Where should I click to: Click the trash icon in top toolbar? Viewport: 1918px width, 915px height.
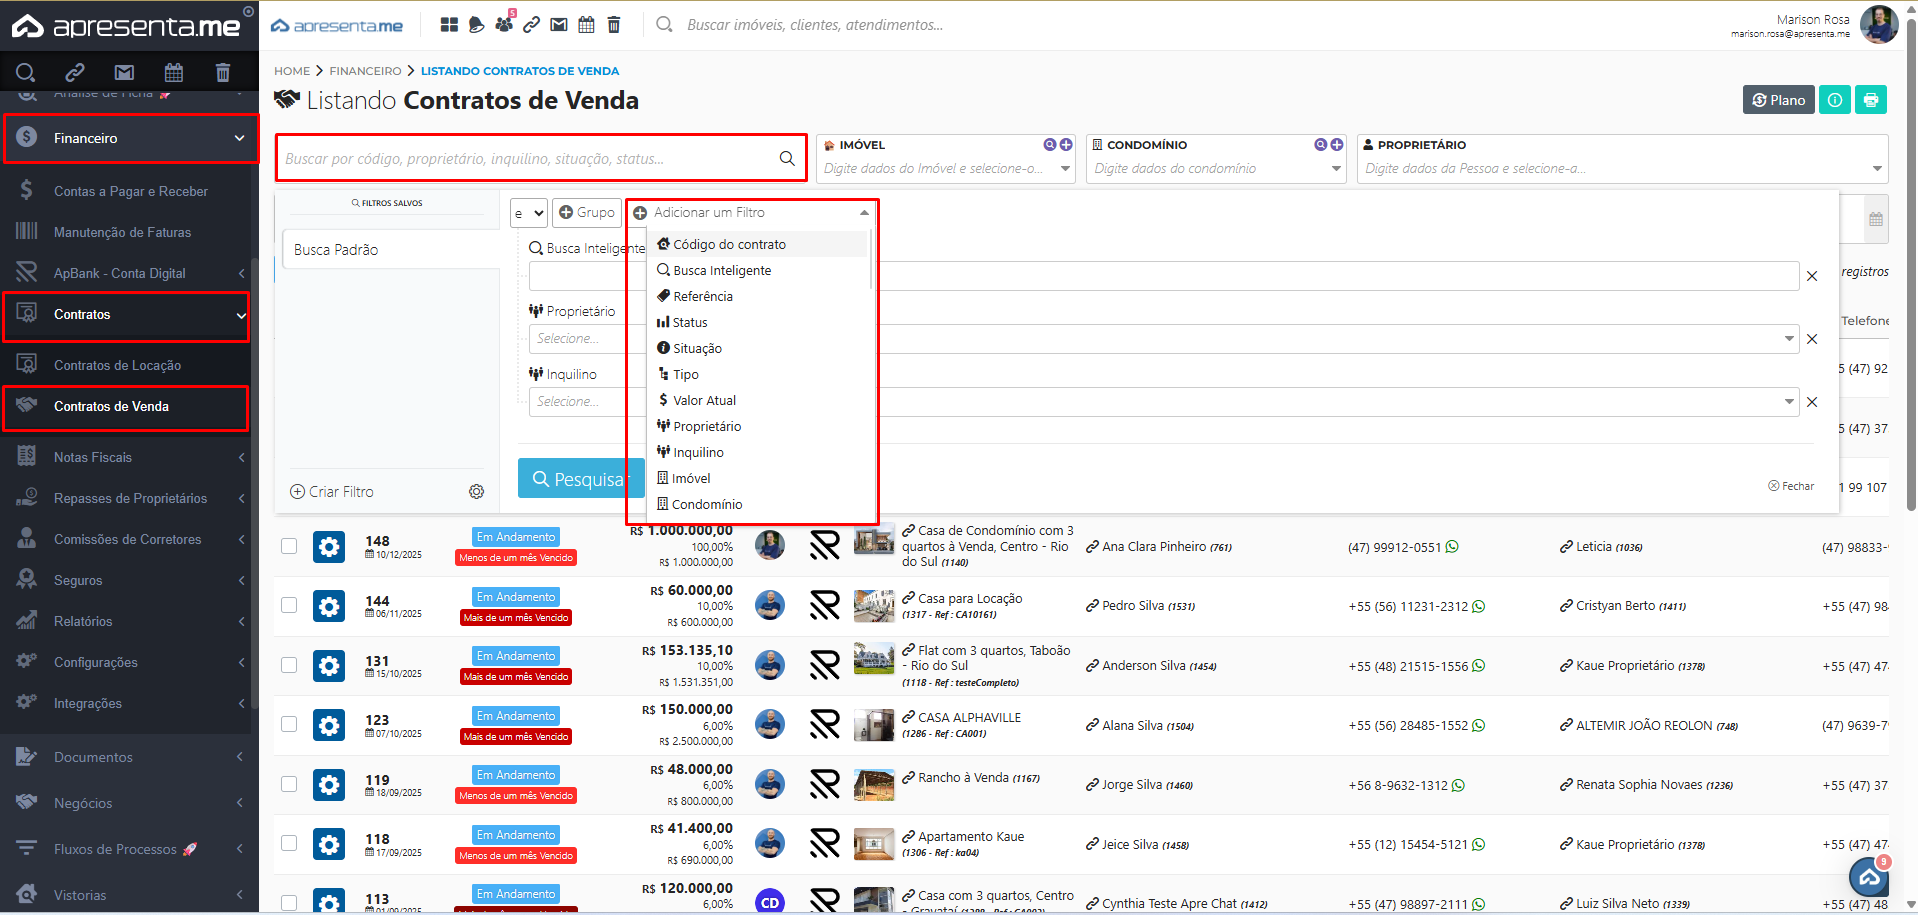[614, 25]
